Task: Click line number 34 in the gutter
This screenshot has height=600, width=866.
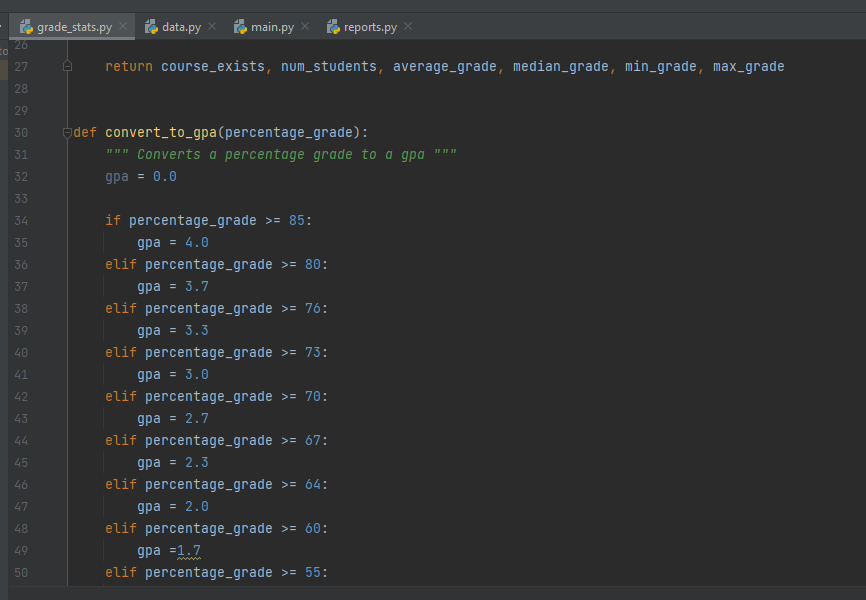Action: (x=21, y=221)
